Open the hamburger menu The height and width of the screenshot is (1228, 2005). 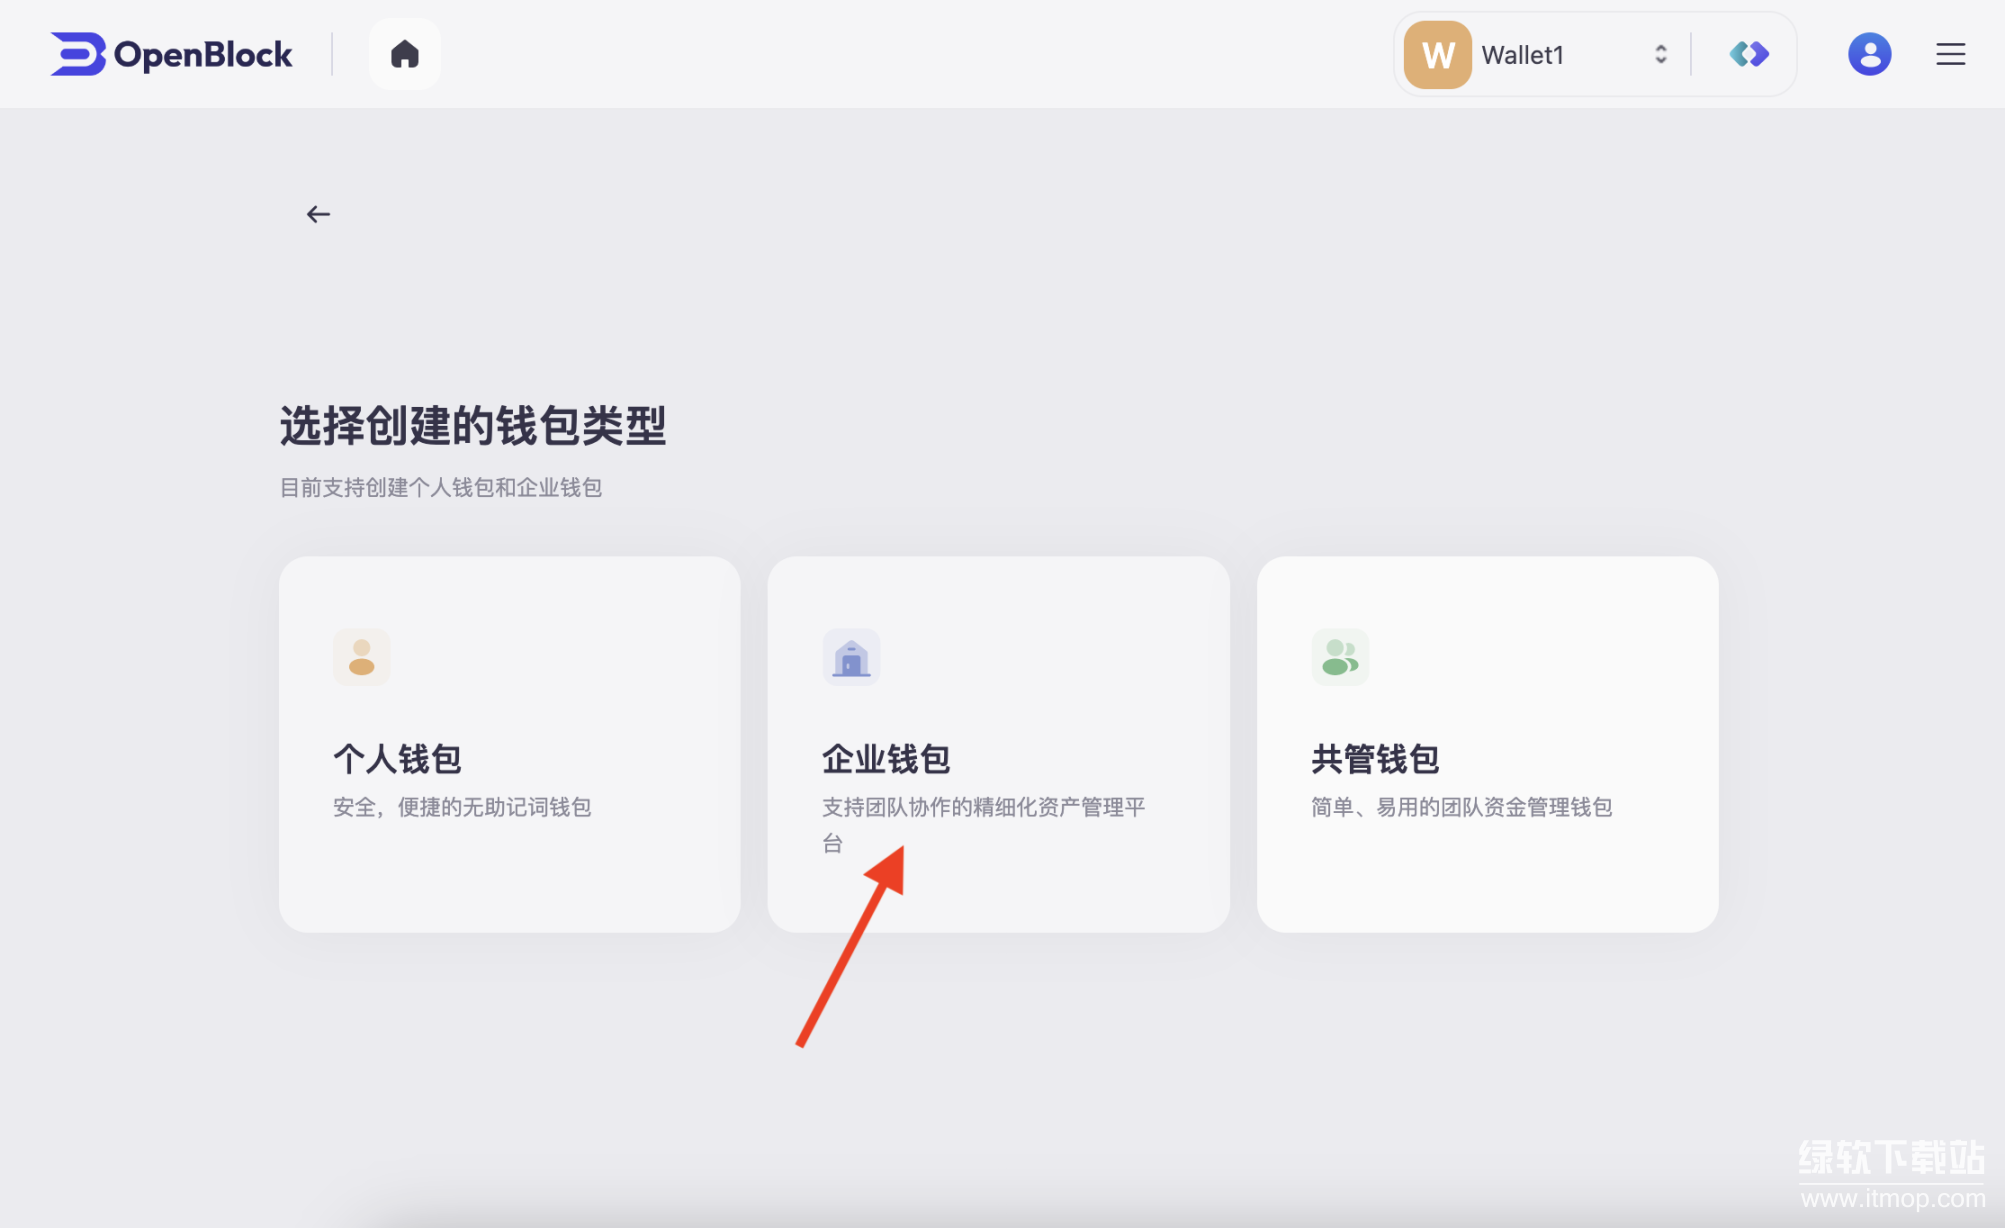pos(1949,54)
